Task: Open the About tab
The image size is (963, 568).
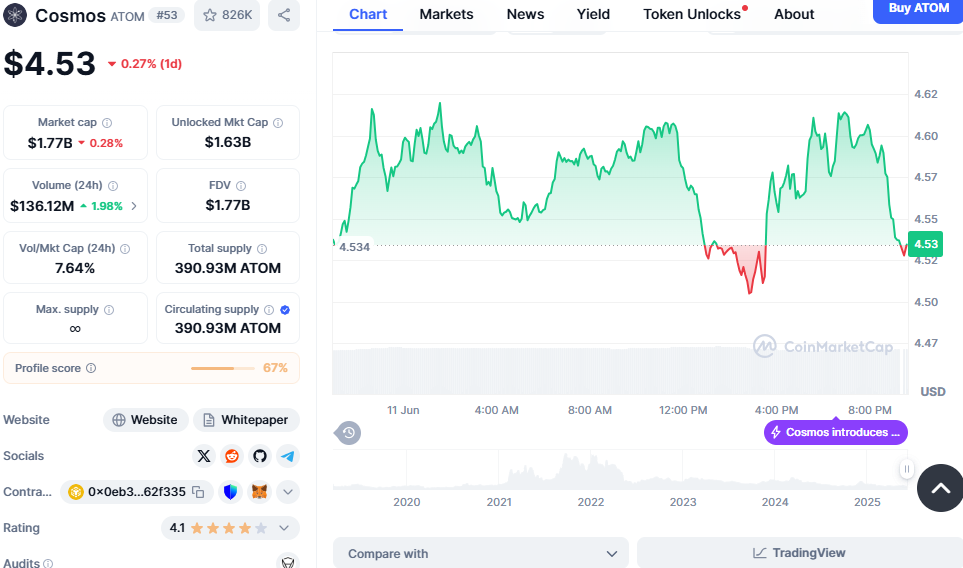Action: click(x=794, y=14)
